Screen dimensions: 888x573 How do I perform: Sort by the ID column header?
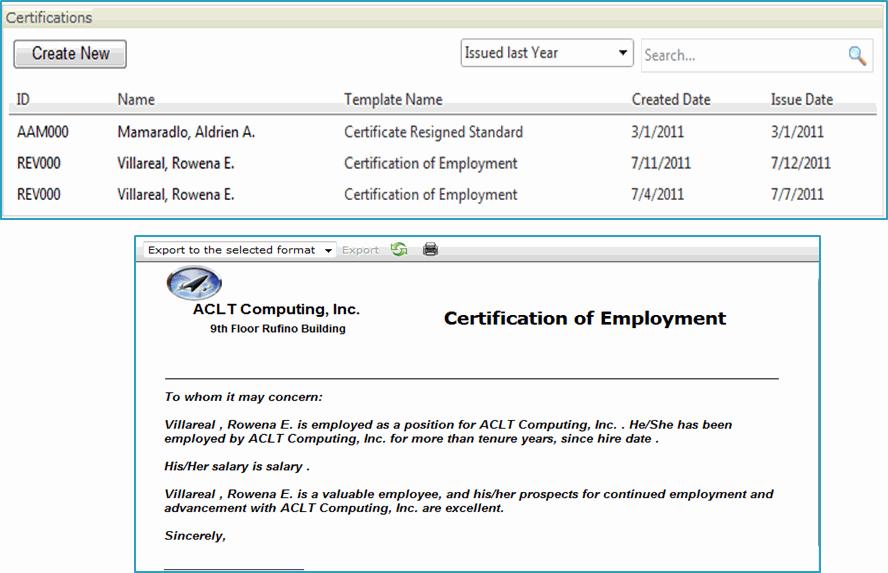coord(23,100)
